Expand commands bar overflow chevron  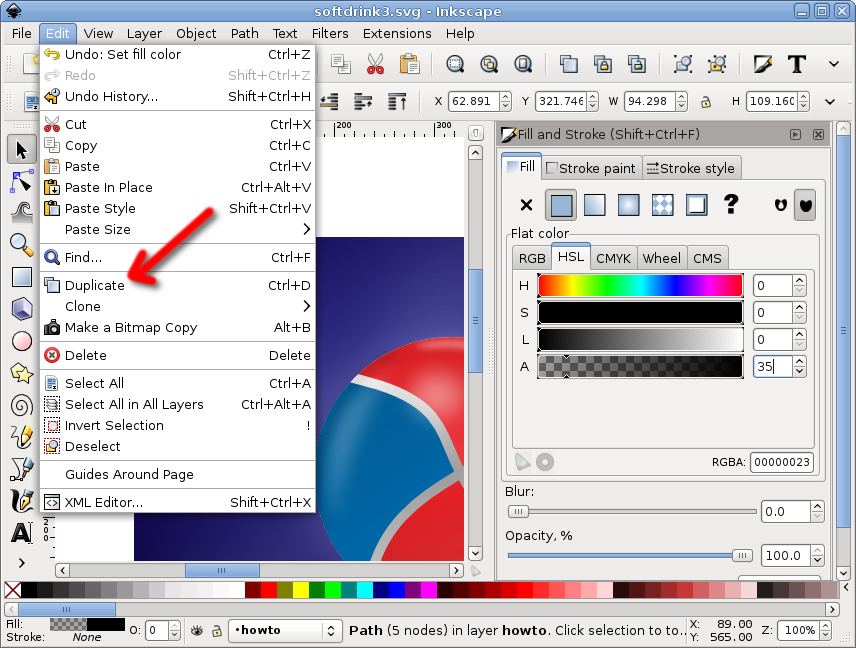tap(834, 64)
